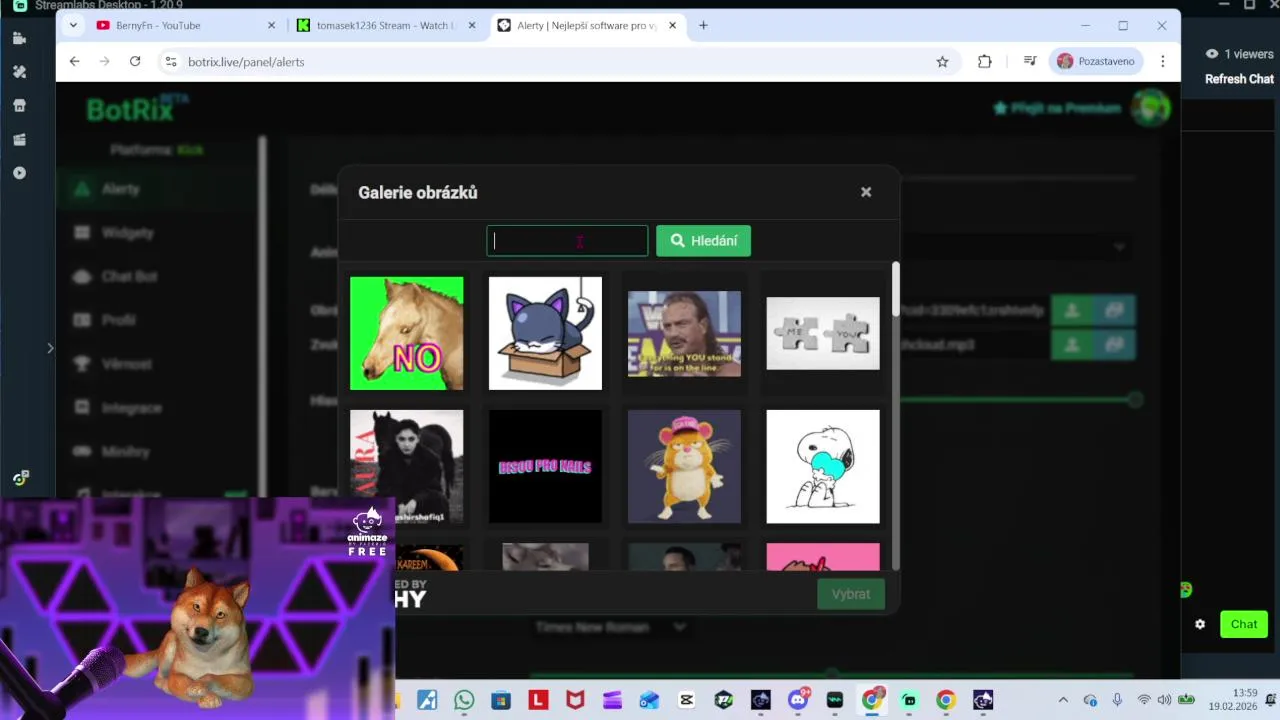Close the Galerie obrázků dialog
Screen dimensions: 1280x720
coord(866,192)
